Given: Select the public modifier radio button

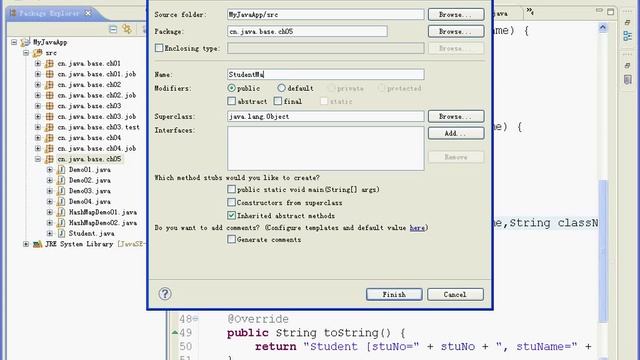Looking at the screenshot, I should [x=231, y=88].
